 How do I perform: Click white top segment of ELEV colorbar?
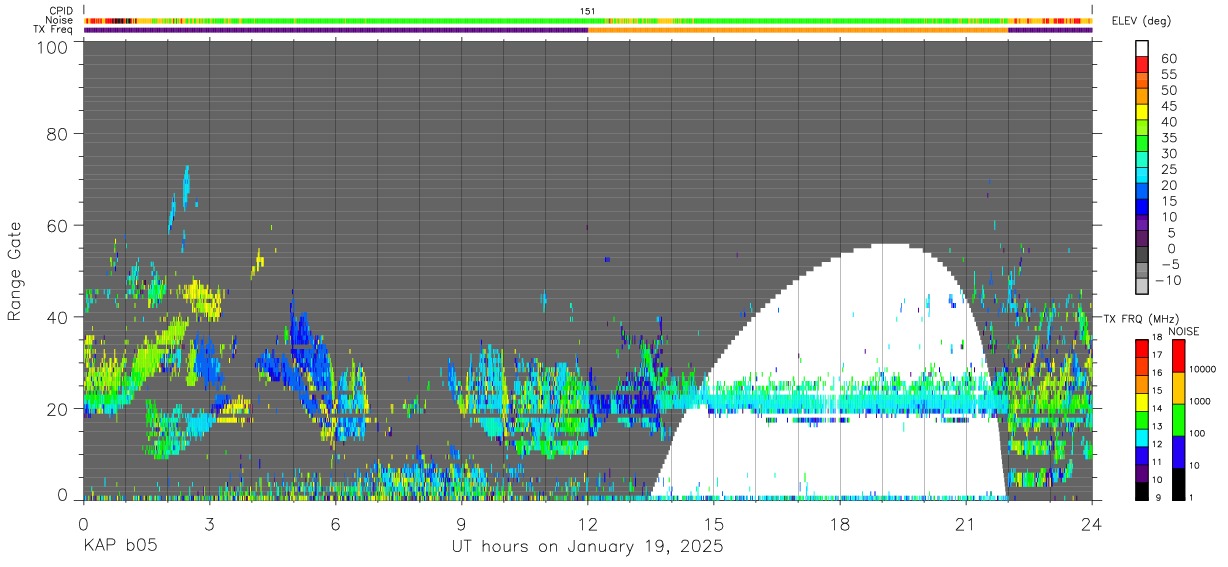[1142, 48]
